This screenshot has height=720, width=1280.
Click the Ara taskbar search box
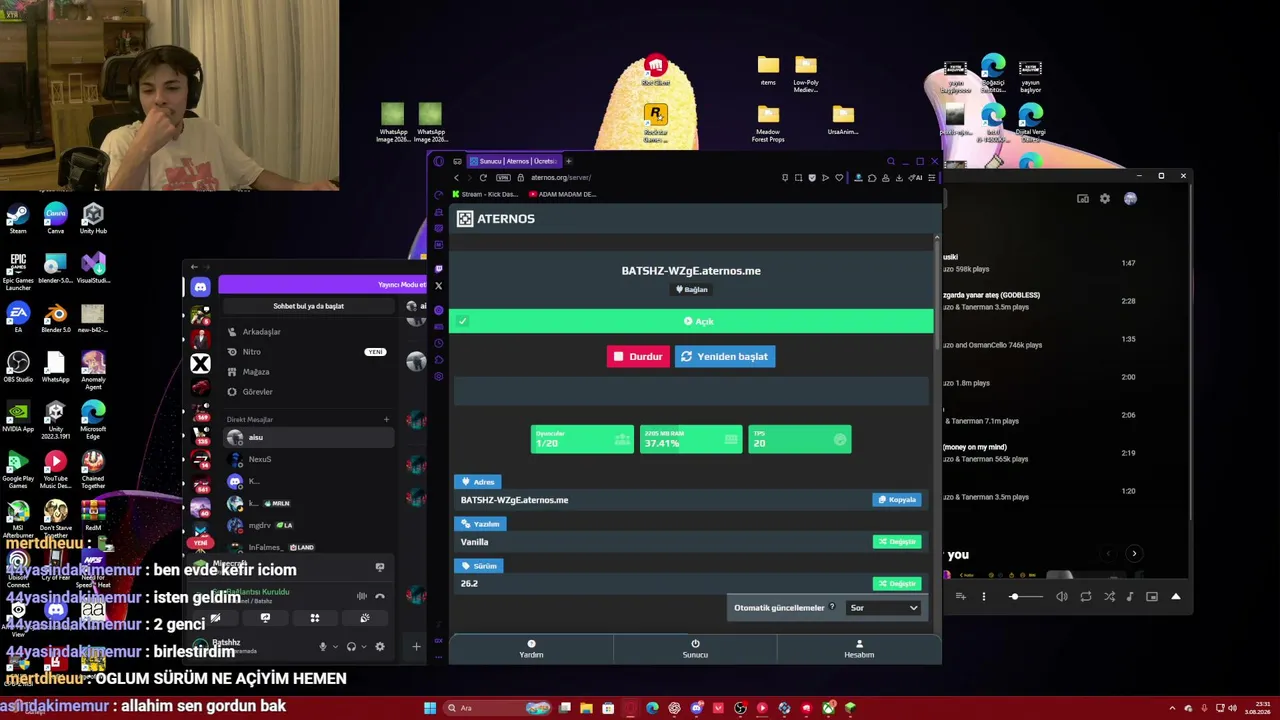(497, 708)
